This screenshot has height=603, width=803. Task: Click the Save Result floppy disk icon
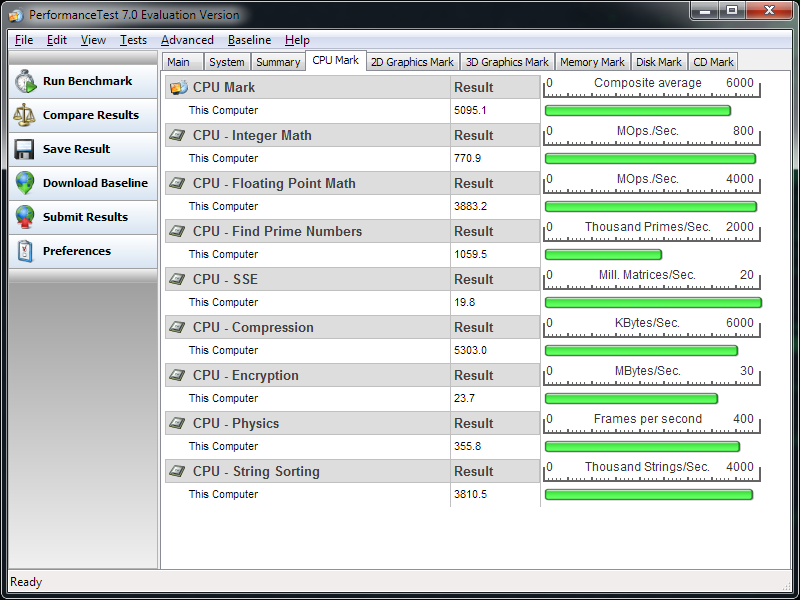[24, 149]
